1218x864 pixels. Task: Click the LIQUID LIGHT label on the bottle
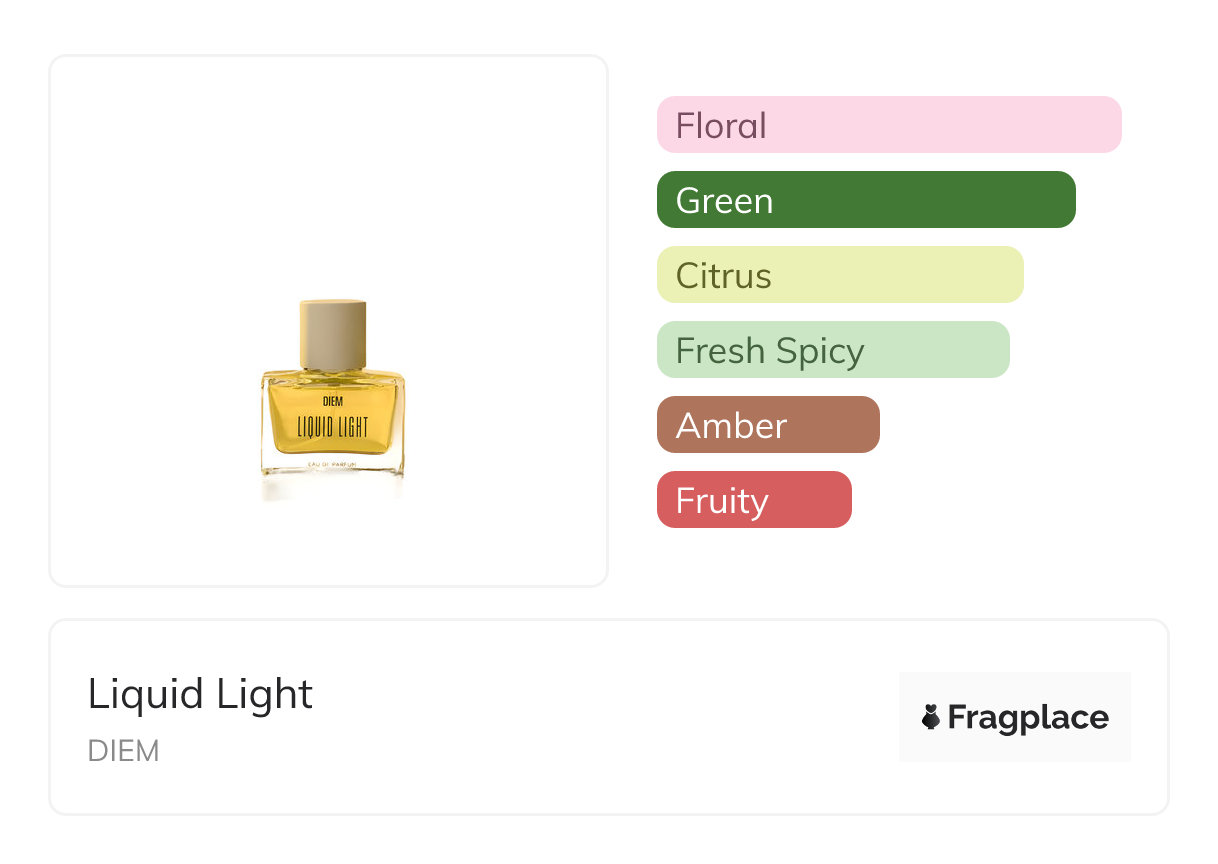point(333,427)
